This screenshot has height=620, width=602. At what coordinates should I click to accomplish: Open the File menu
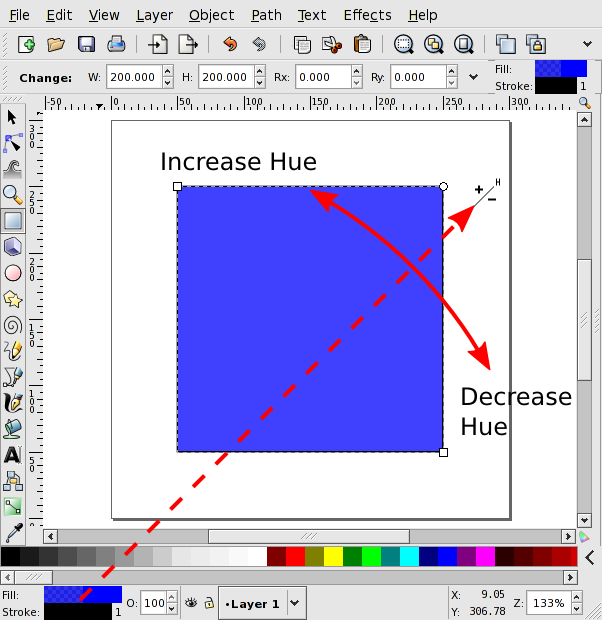point(19,15)
